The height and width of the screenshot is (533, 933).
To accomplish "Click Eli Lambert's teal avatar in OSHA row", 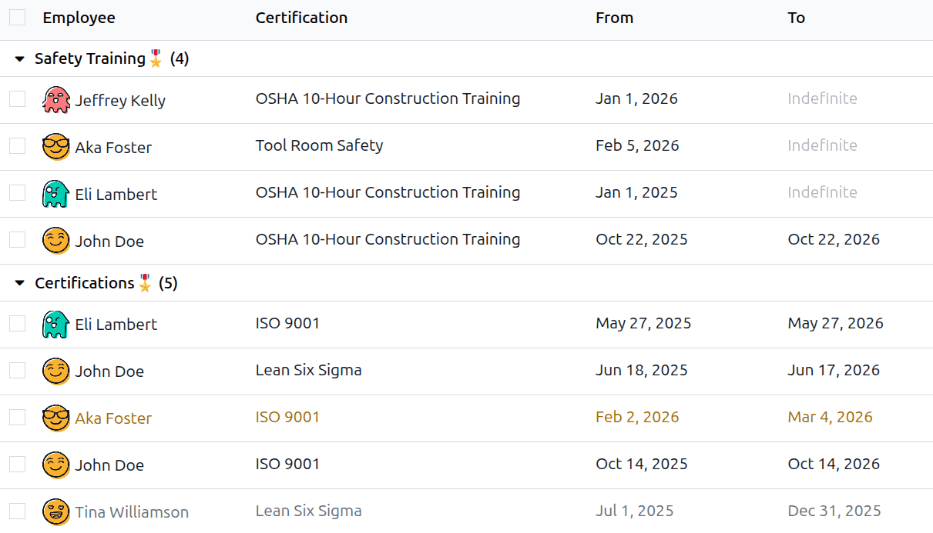I will 56,194.
